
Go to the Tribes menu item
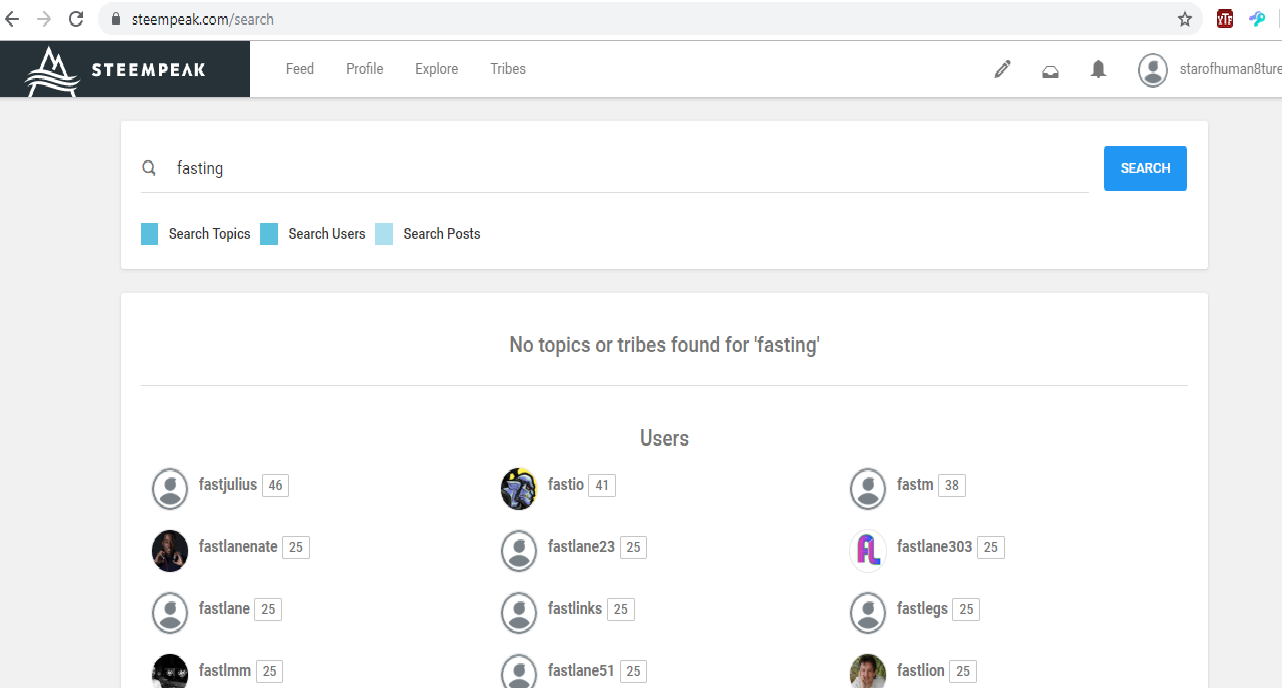tap(508, 69)
